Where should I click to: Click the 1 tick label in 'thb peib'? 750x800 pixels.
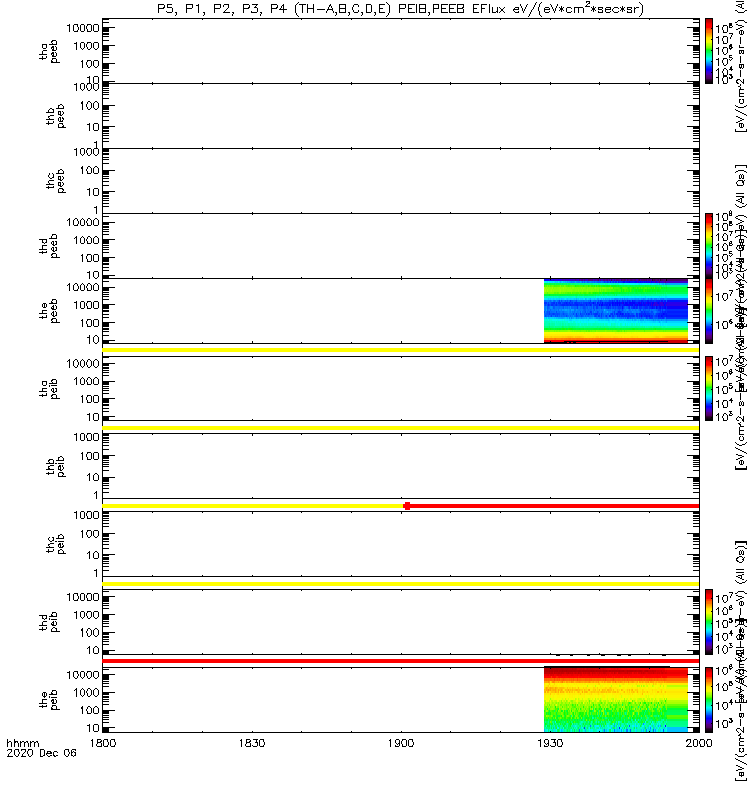point(96,495)
